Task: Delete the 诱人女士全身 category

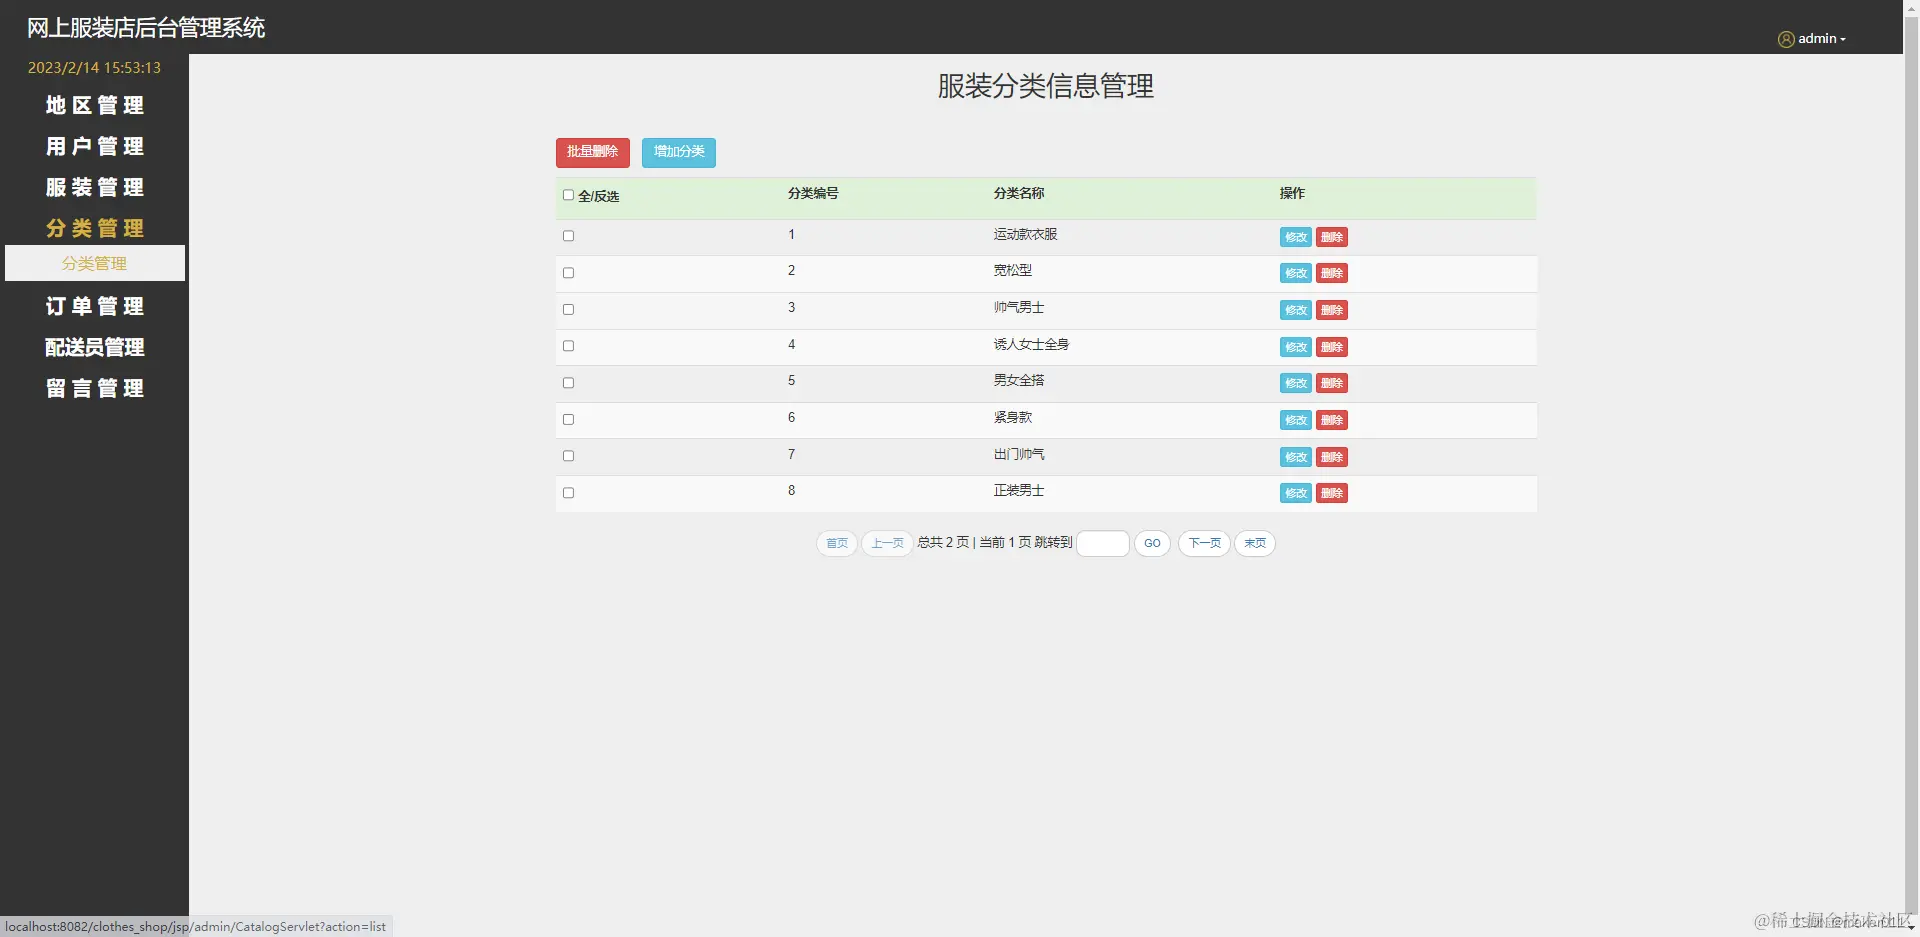Action: [1332, 347]
